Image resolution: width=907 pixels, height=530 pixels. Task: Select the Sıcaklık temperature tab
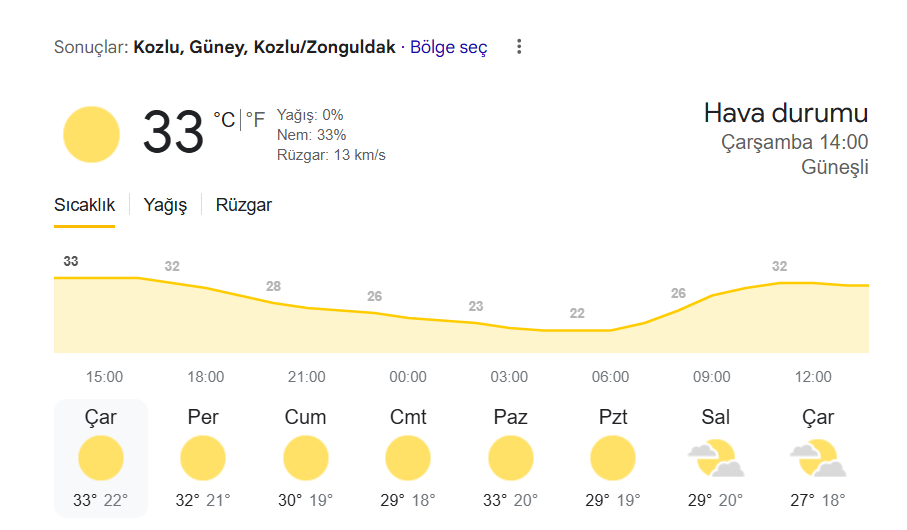[84, 205]
